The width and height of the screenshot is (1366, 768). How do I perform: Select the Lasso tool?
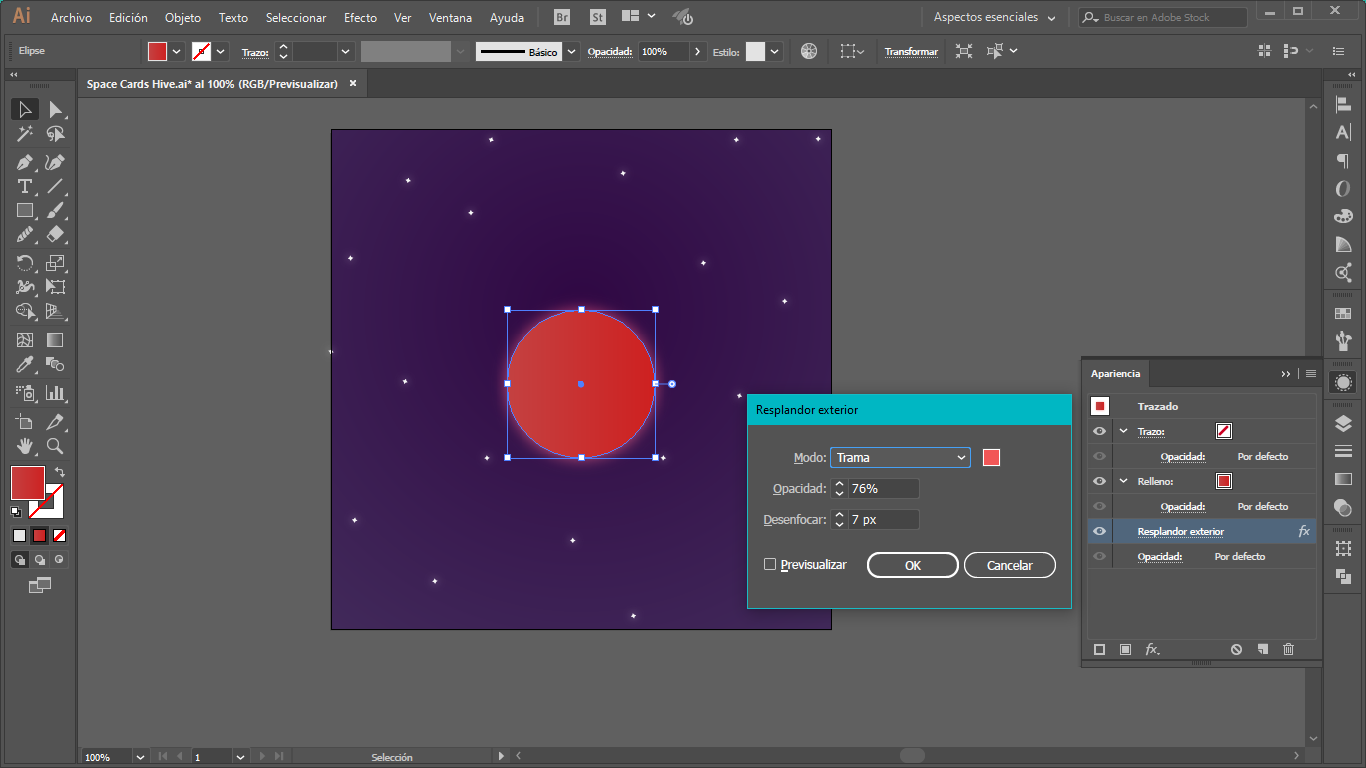(x=56, y=134)
